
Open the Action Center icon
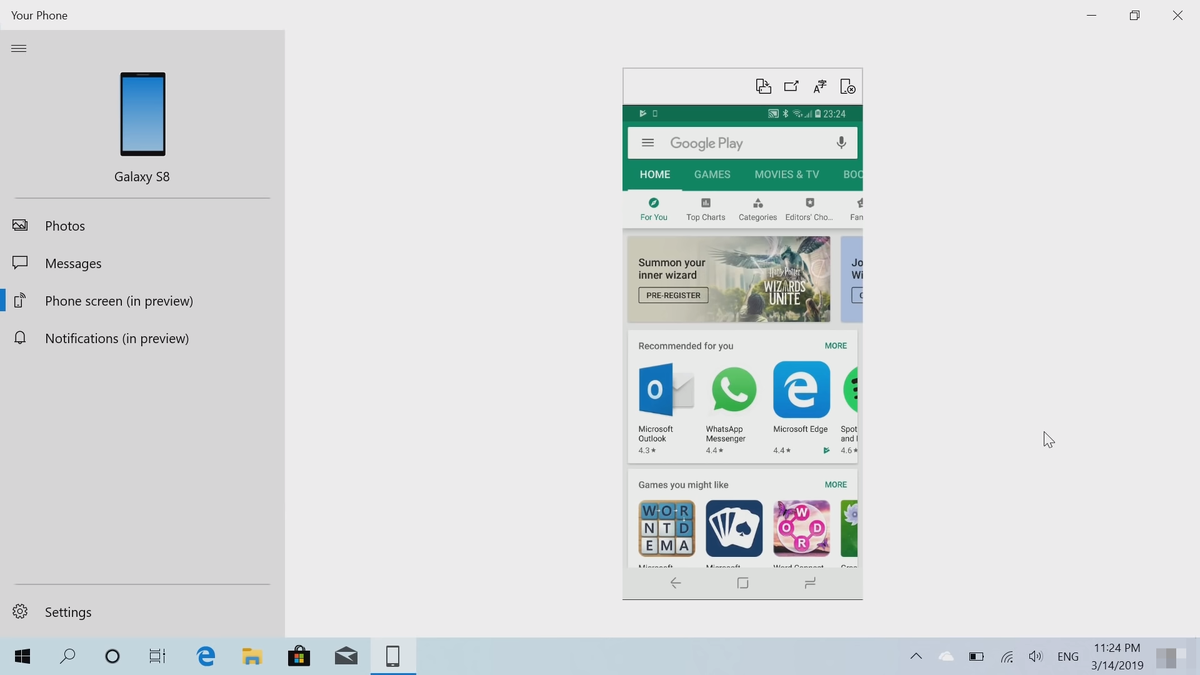(1169, 656)
